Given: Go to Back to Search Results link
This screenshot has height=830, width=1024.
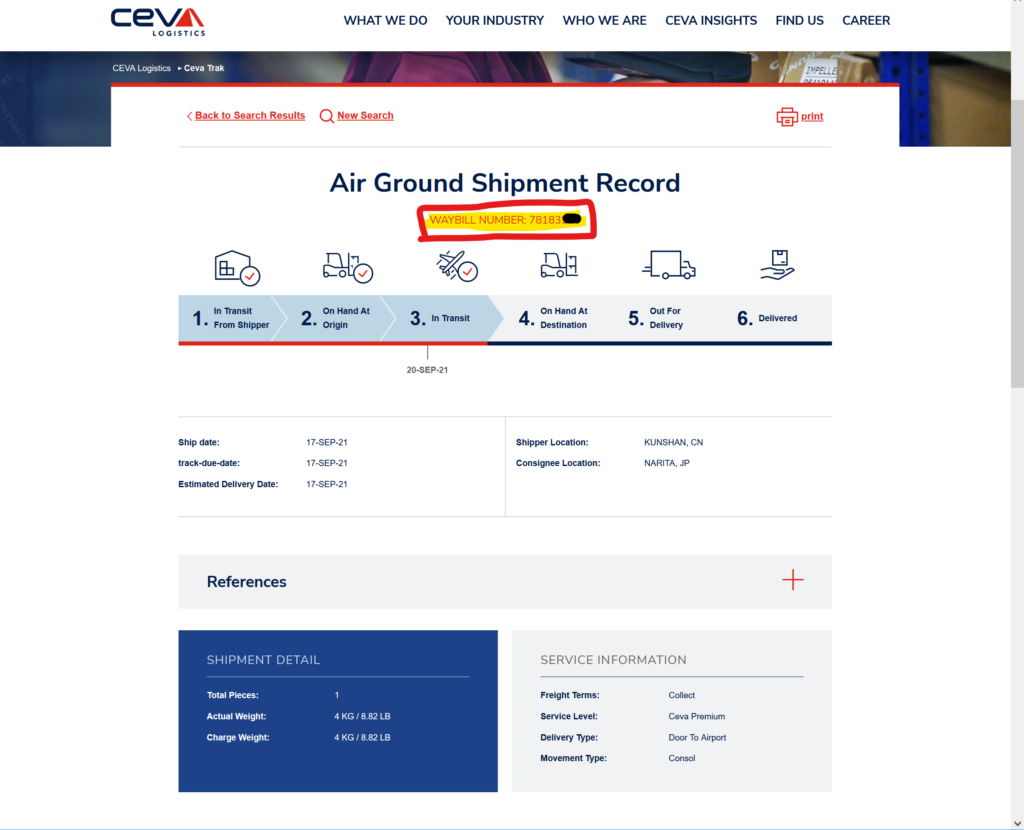Looking at the screenshot, I should [249, 116].
